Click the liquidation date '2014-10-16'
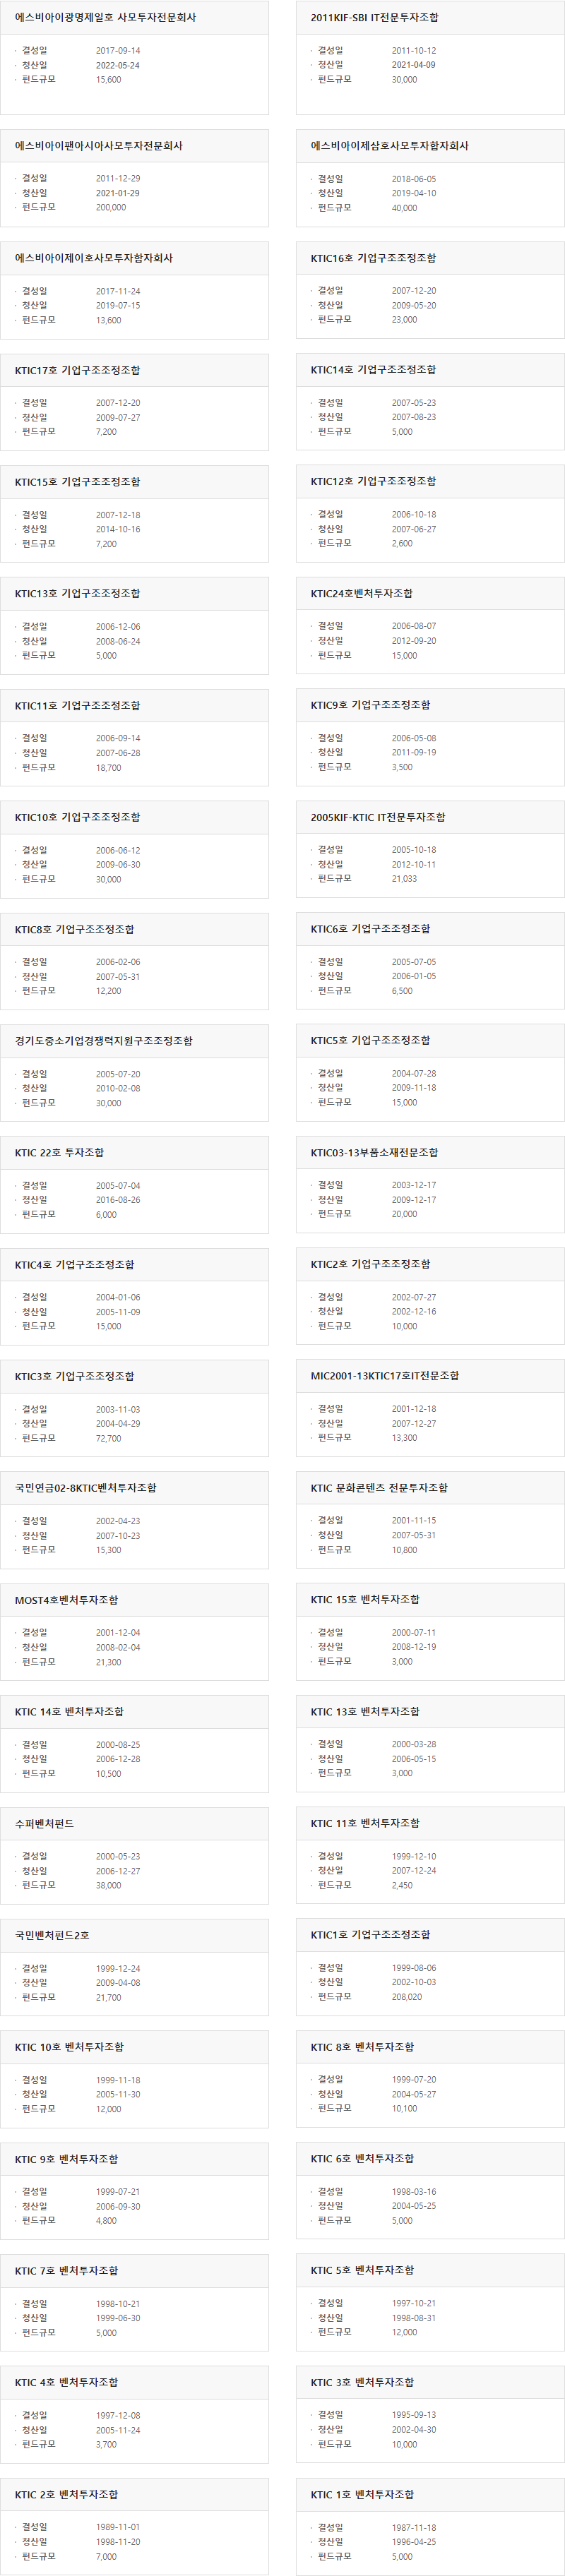The image size is (565, 2576). coord(118,529)
